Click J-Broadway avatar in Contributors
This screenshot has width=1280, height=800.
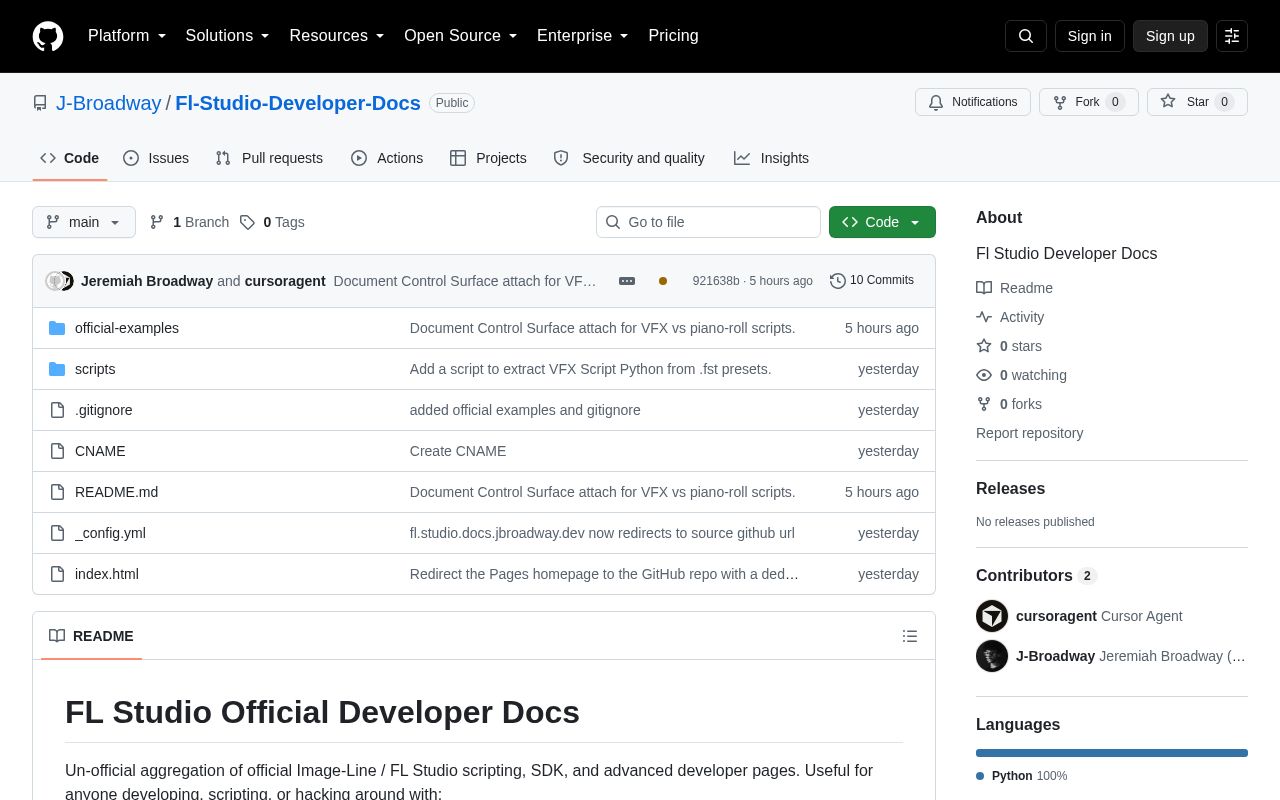[x=992, y=656]
